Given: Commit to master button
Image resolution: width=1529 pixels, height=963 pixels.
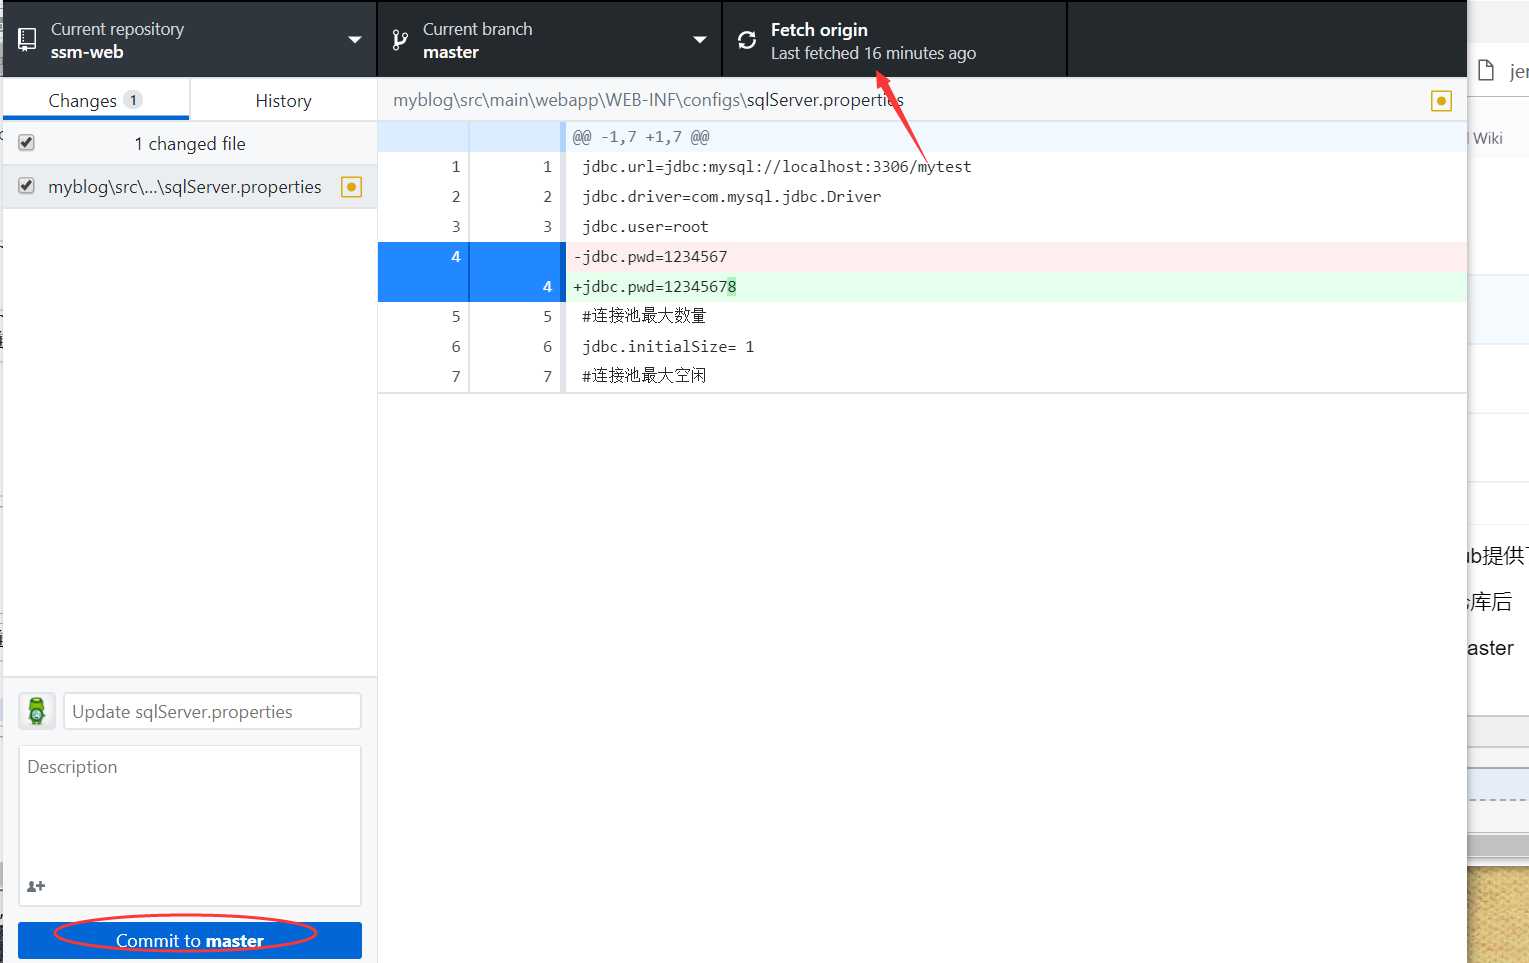Looking at the screenshot, I should coord(190,940).
